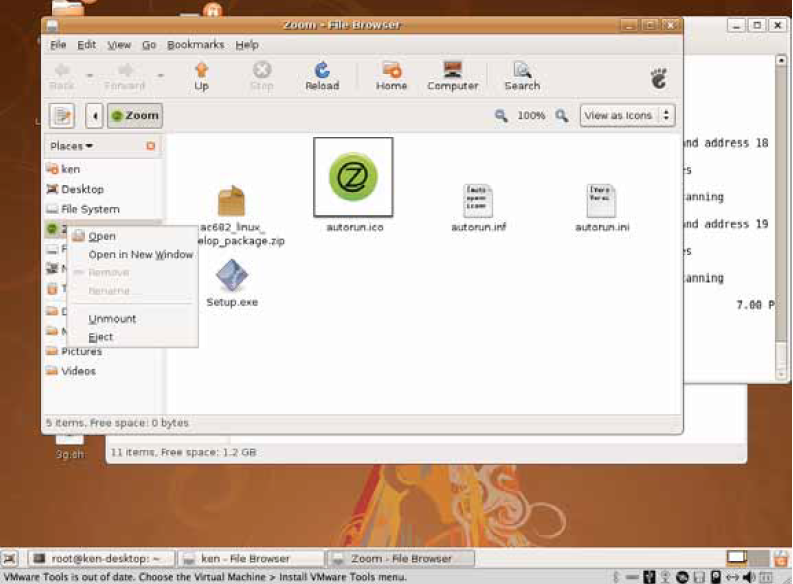Select the autorun.ini file icon

click(601, 201)
